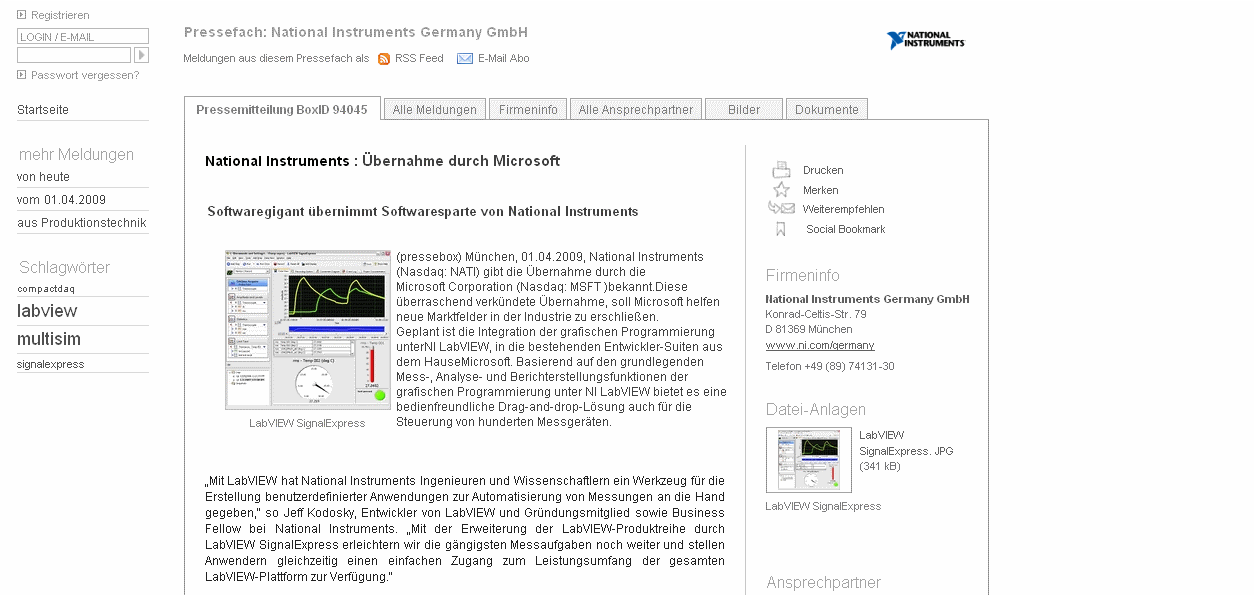
Task: Open the Dokumente tab
Action: click(827, 110)
